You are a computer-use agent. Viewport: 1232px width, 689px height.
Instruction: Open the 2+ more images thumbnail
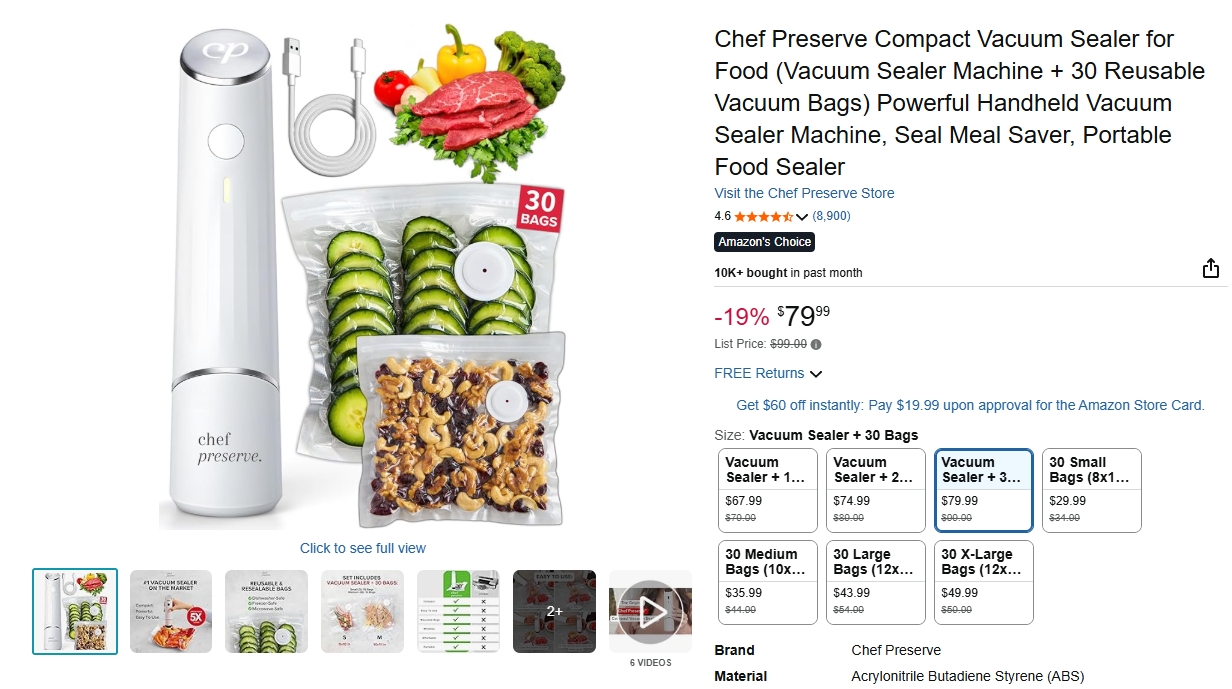(554, 611)
